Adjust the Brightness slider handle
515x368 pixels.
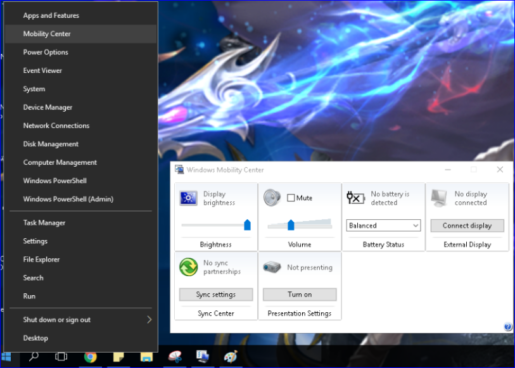pos(247,225)
